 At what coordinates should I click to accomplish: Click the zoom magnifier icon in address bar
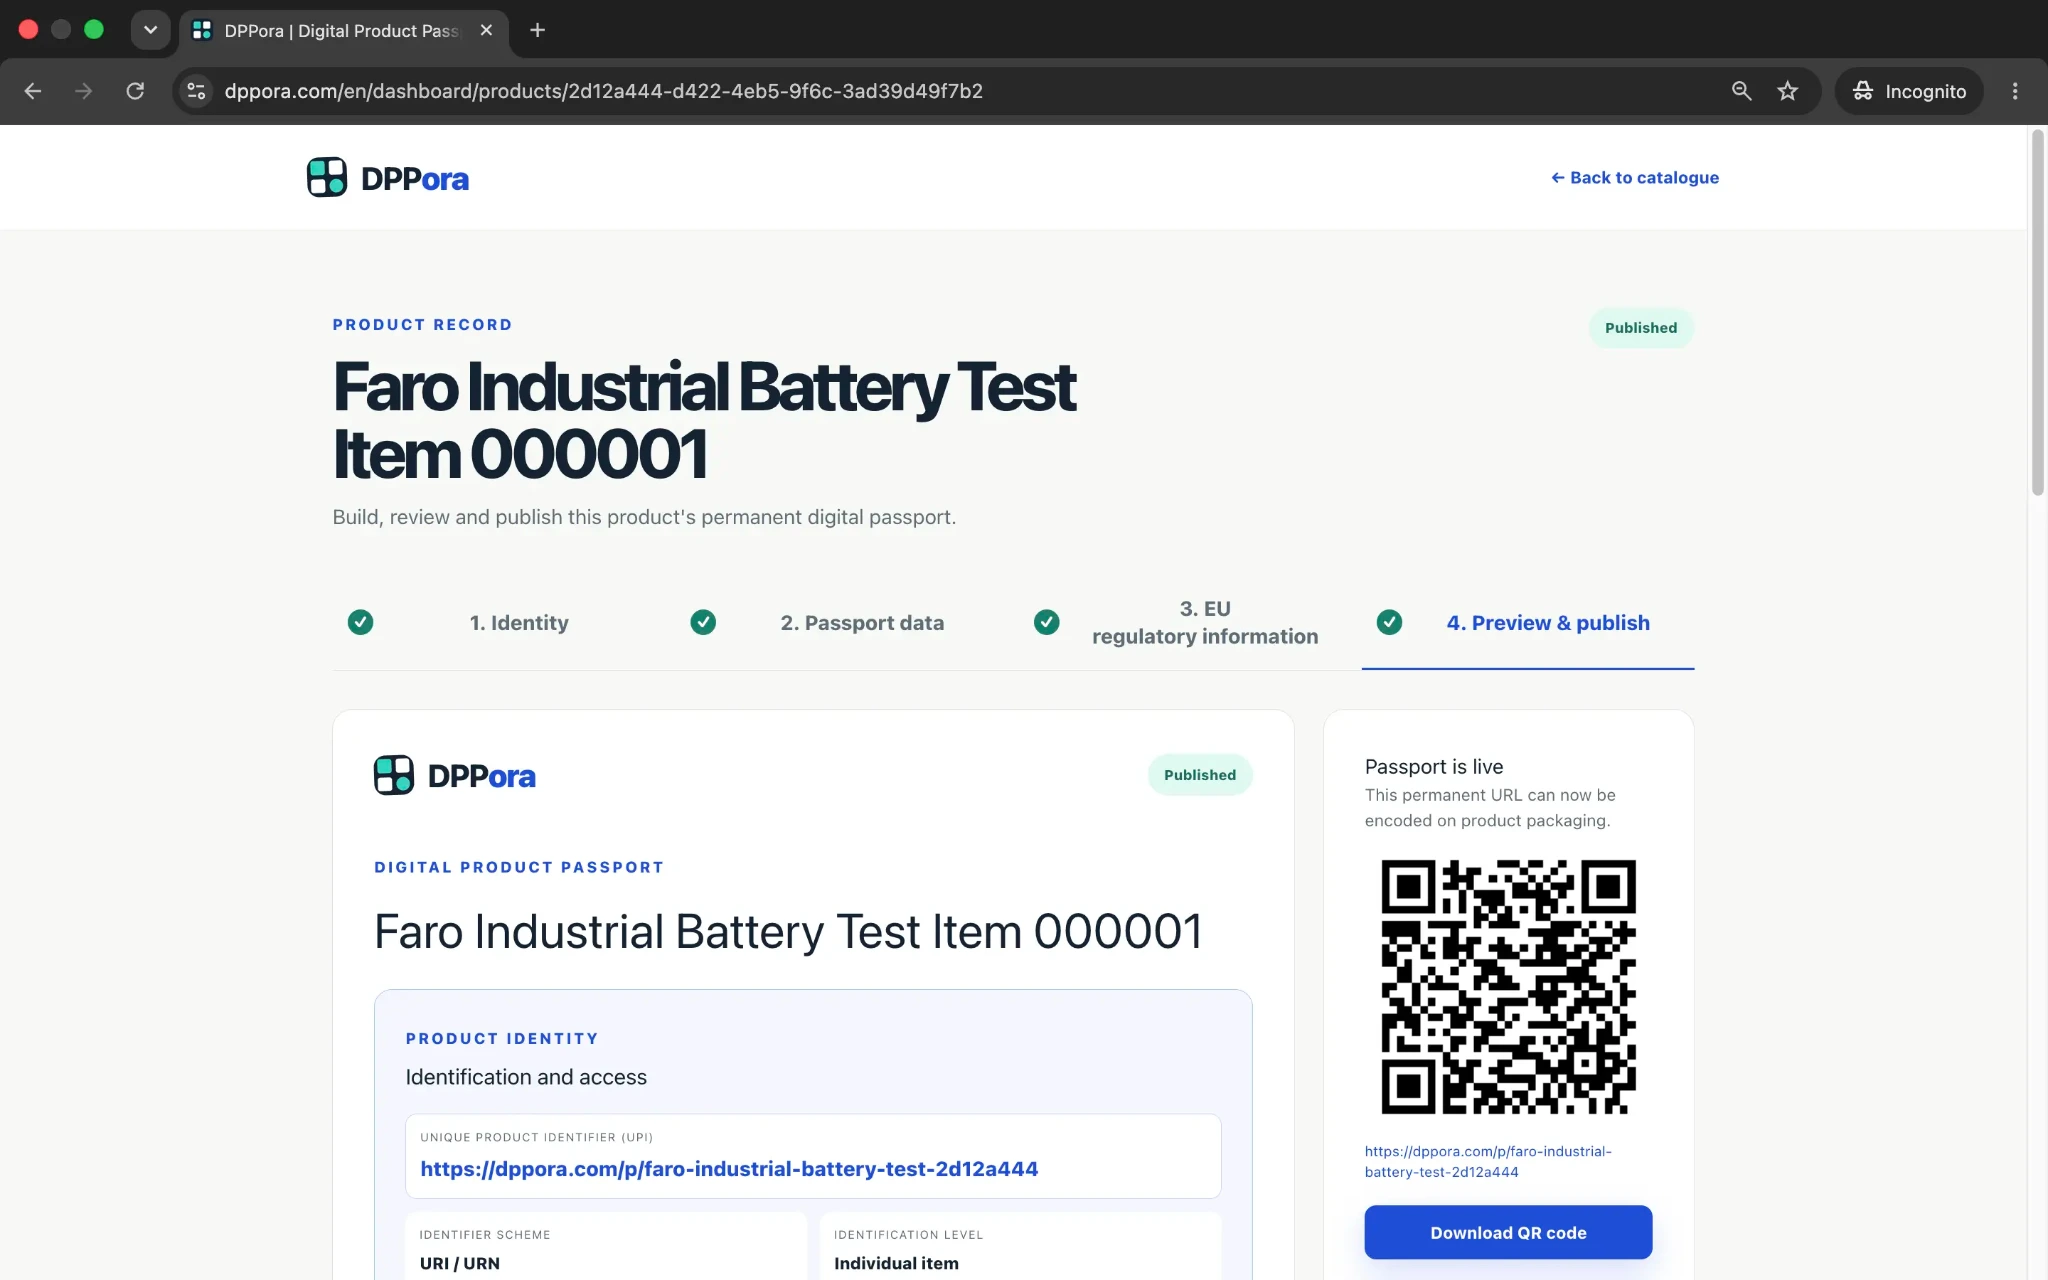click(1741, 91)
